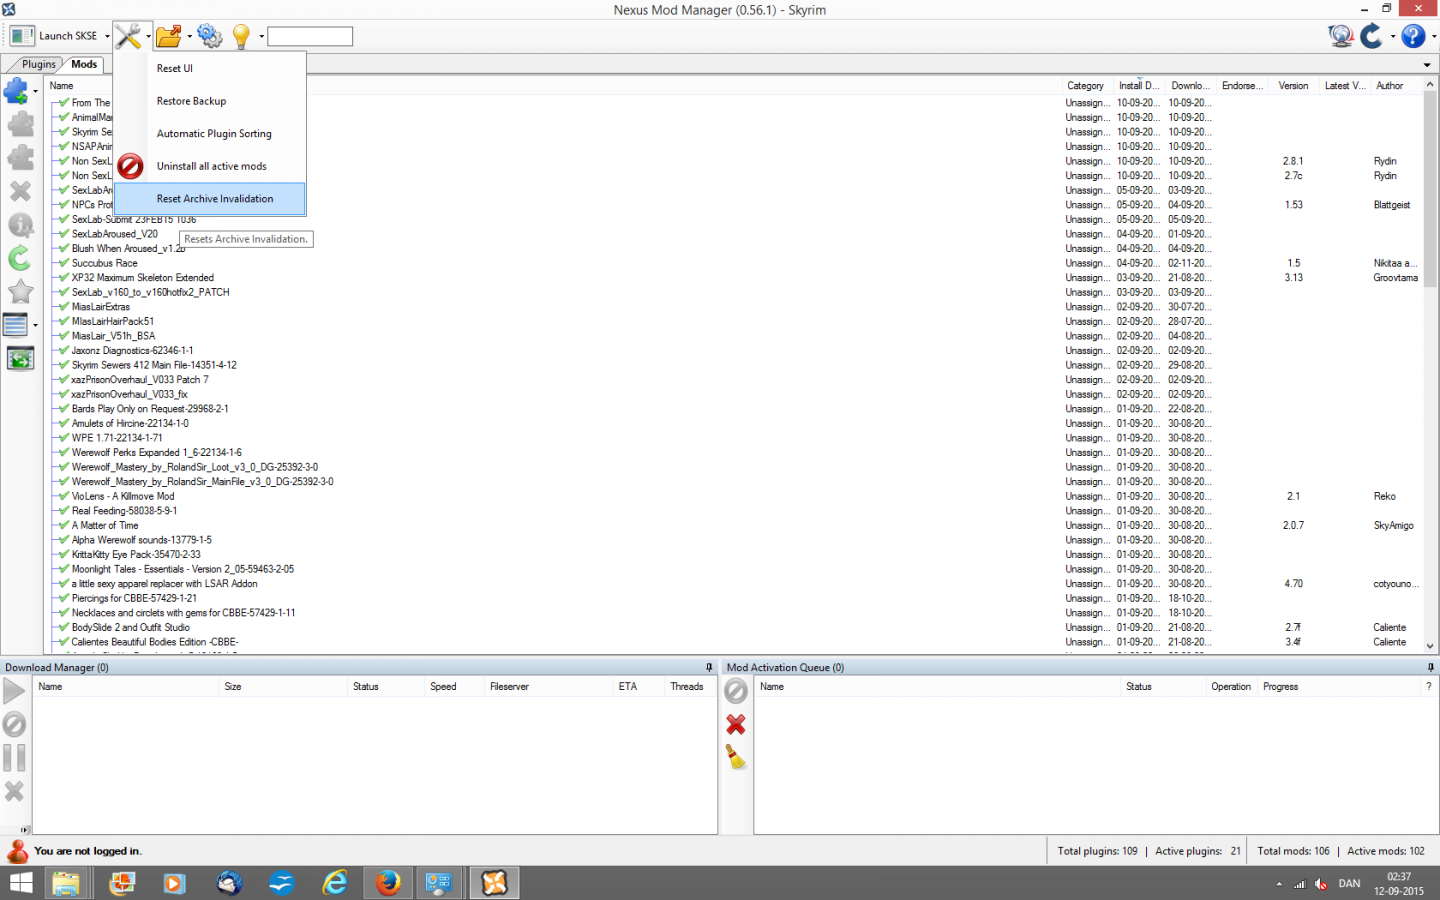
Task: Open the folder icon in top toolbar
Action: point(168,36)
